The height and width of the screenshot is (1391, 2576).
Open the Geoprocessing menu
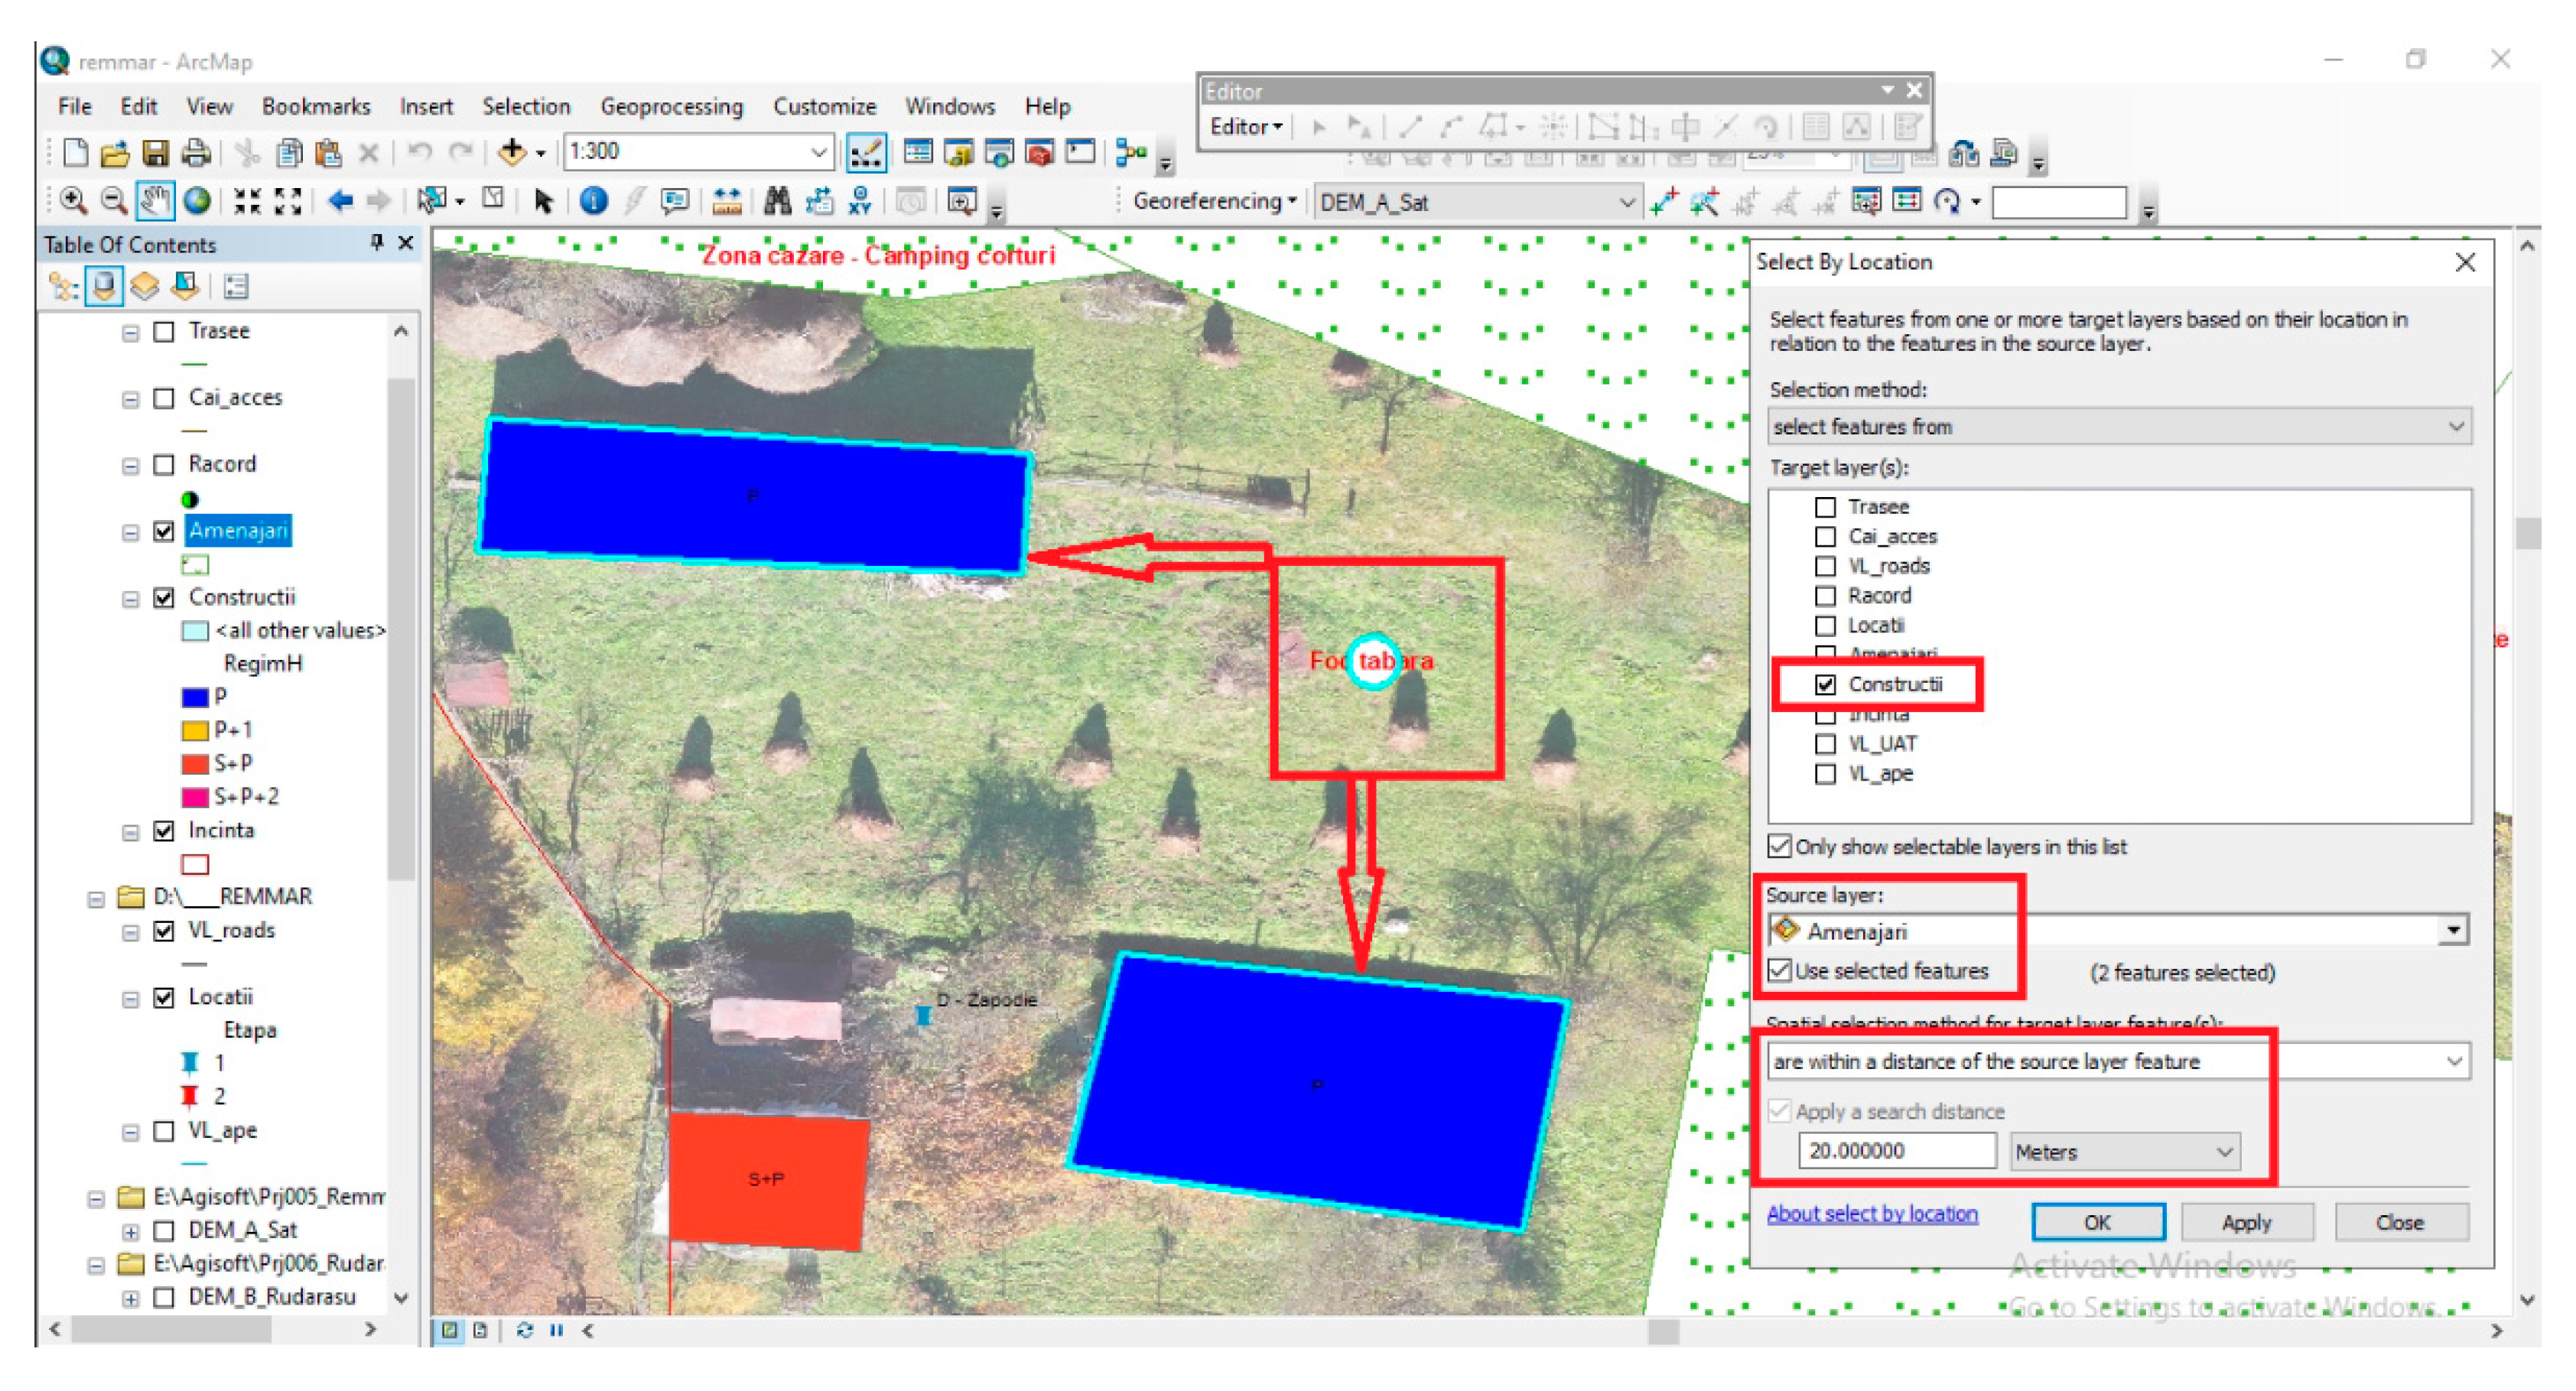point(671,106)
